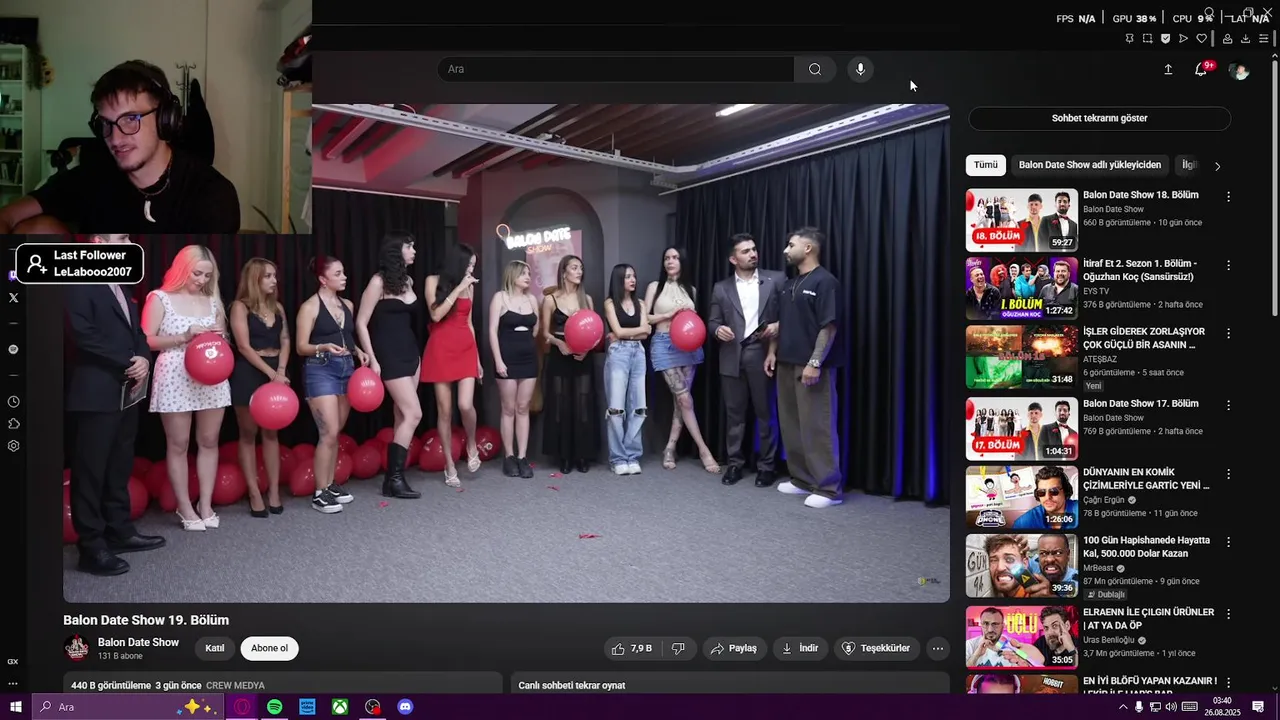Open the Opera sidebar history clock
Viewport: 1280px width, 720px height.
pos(13,401)
